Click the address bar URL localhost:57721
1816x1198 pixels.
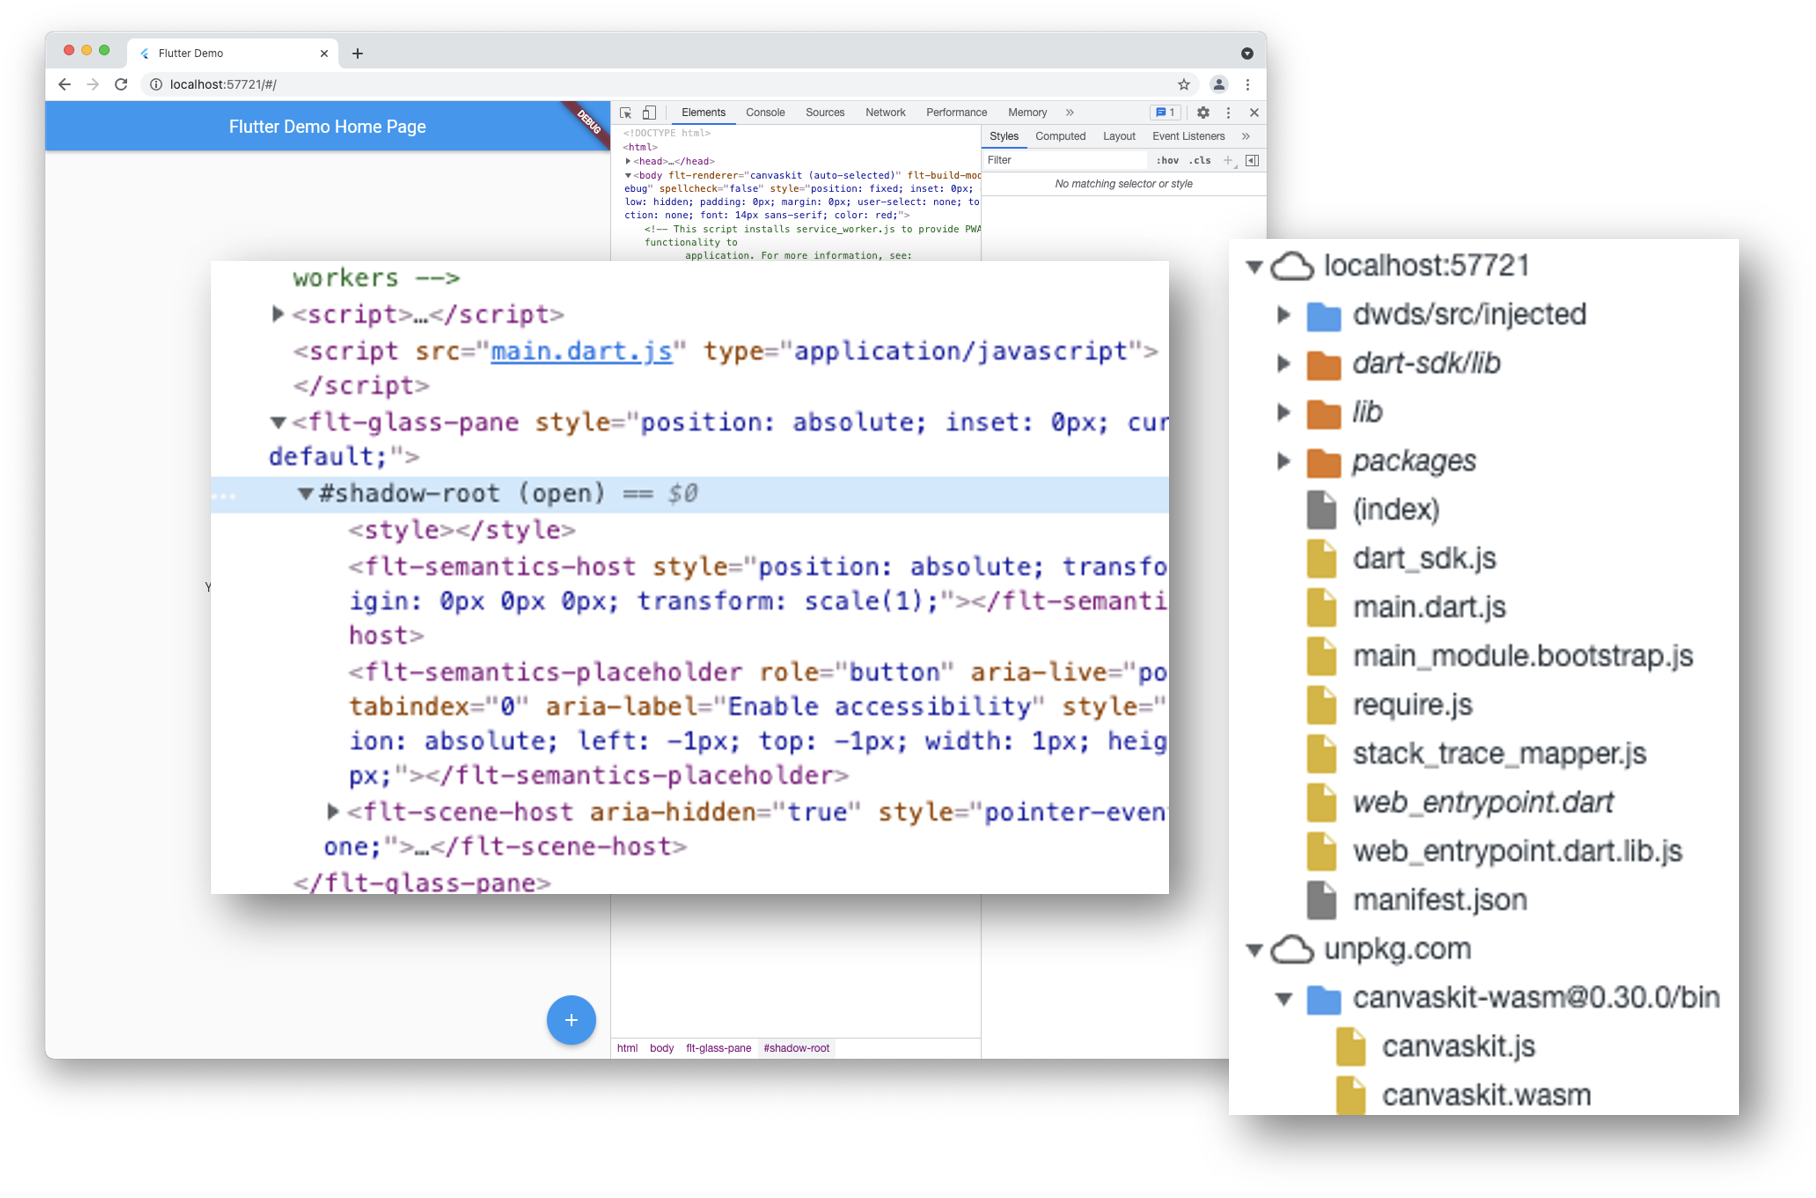[x=223, y=85]
